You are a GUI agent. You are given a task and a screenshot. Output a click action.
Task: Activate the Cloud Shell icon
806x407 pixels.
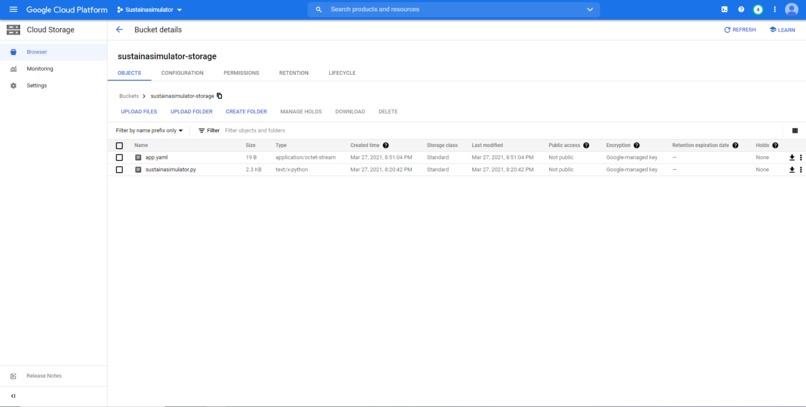724,9
